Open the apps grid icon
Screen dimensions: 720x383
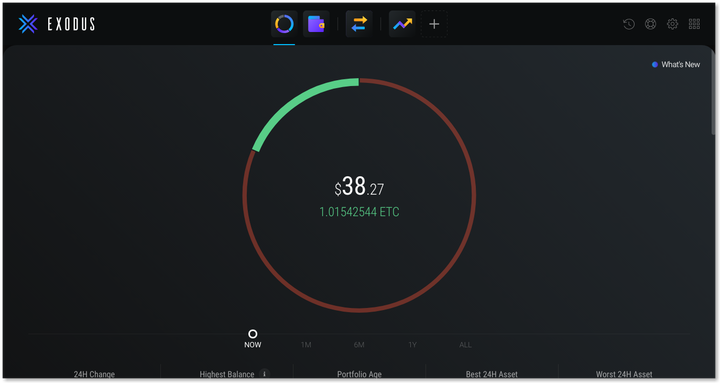tap(694, 24)
